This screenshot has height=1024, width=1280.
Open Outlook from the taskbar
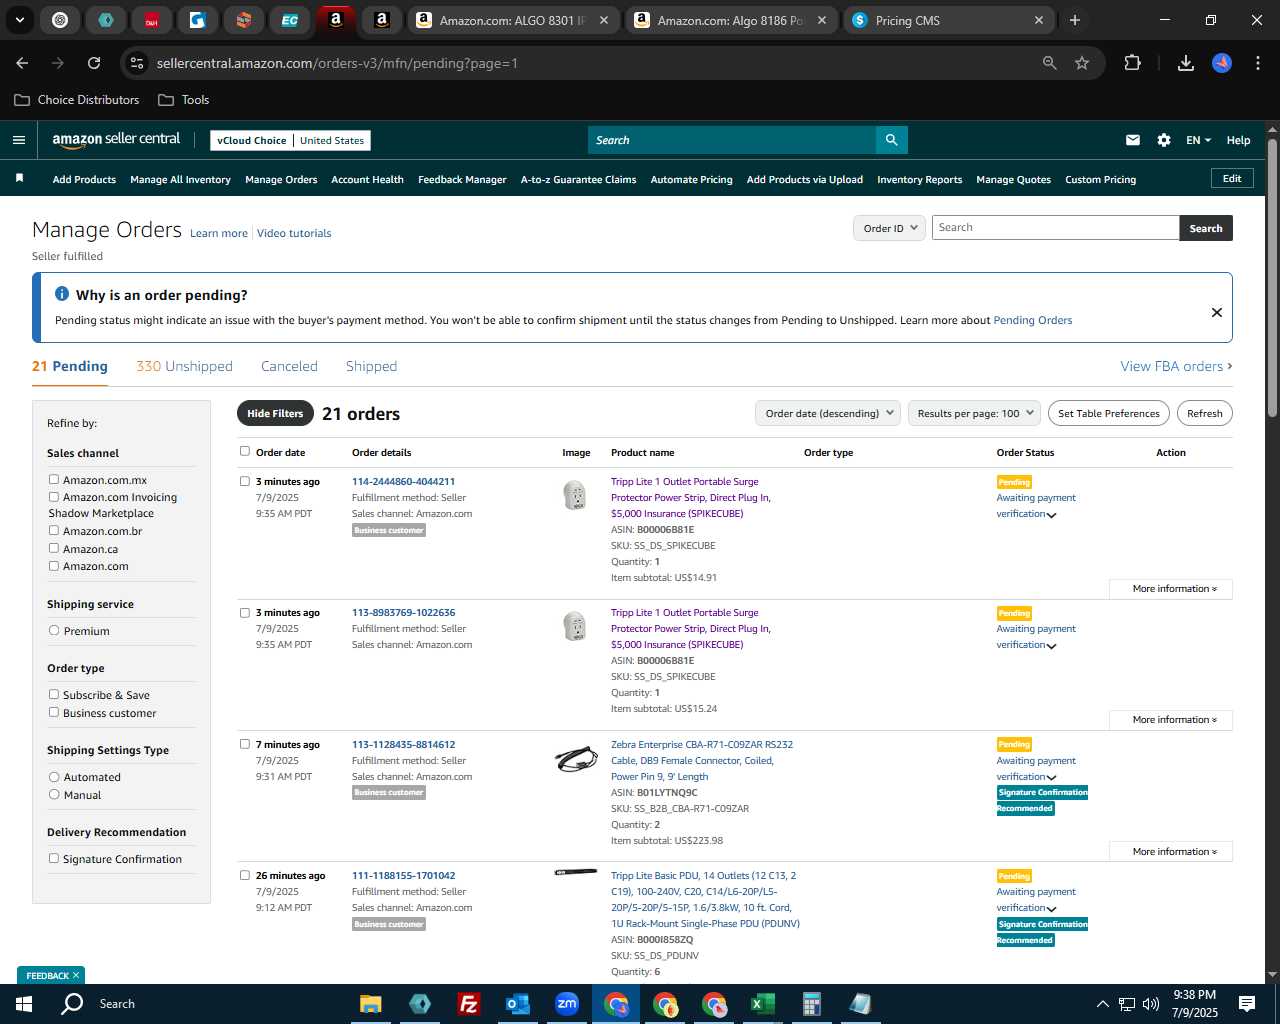click(517, 1004)
